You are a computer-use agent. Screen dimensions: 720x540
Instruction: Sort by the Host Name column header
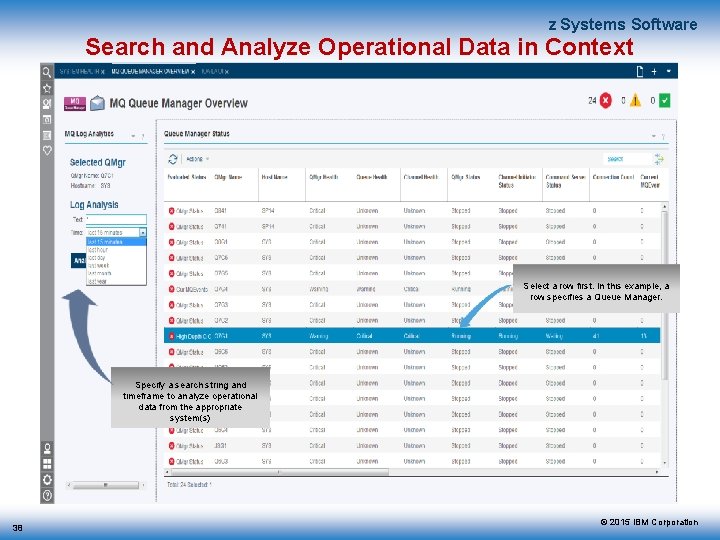tap(275, 177)
